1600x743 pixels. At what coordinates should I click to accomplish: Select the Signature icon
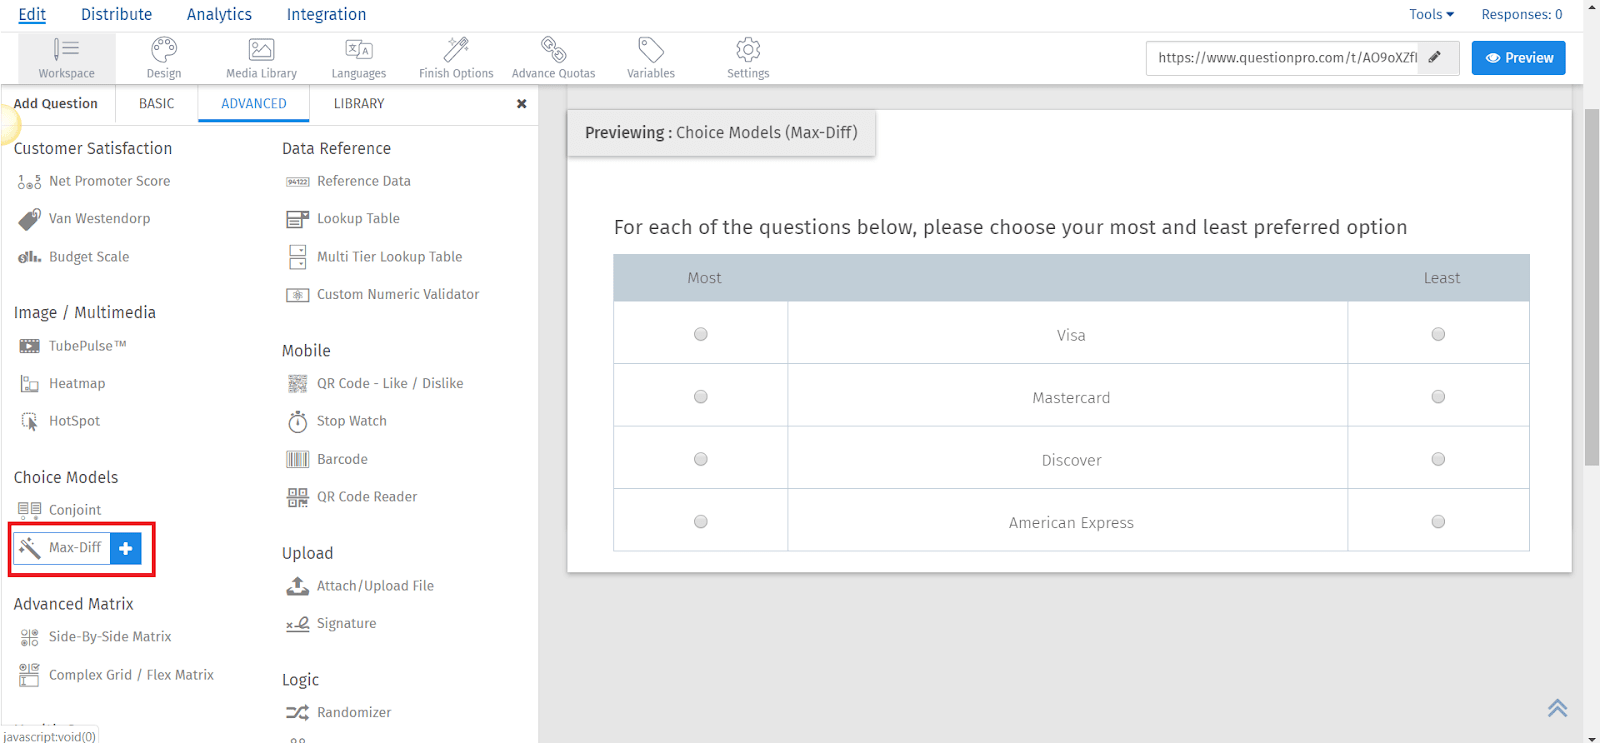tap(298, 624)
